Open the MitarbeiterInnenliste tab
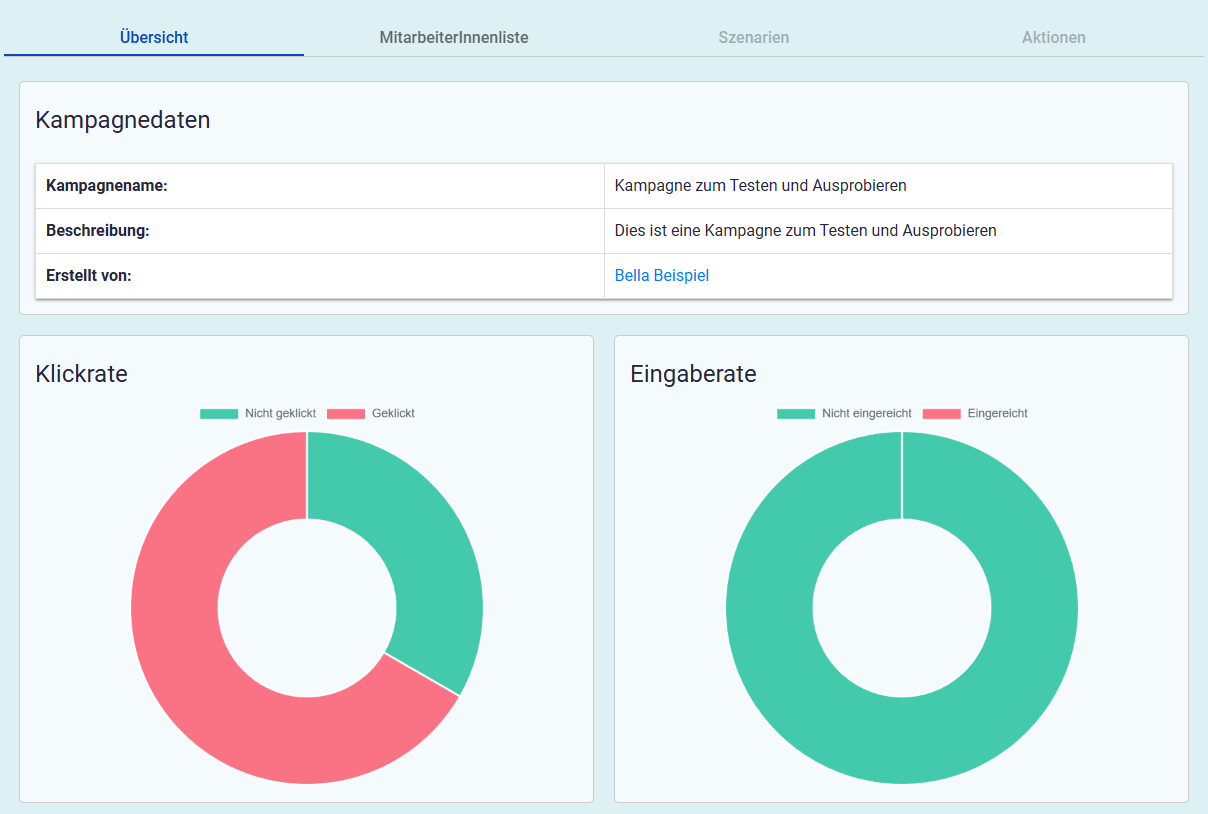The height and width of the screenshot is (814, 1208). pyautogui.click(x=454, y=38)
